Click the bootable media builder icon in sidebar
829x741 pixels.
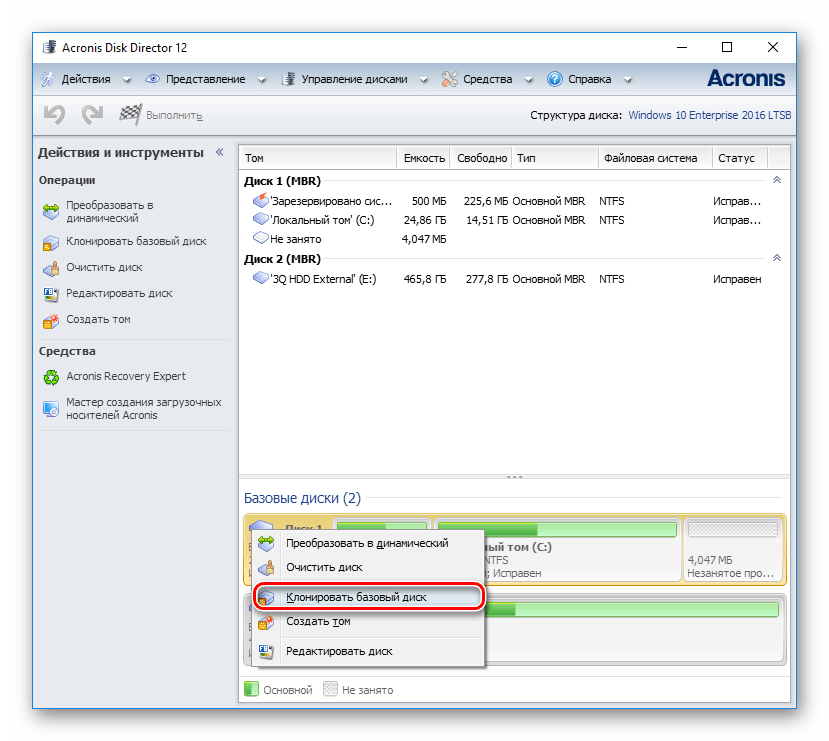pyautogui.click(x=50, y=408)
